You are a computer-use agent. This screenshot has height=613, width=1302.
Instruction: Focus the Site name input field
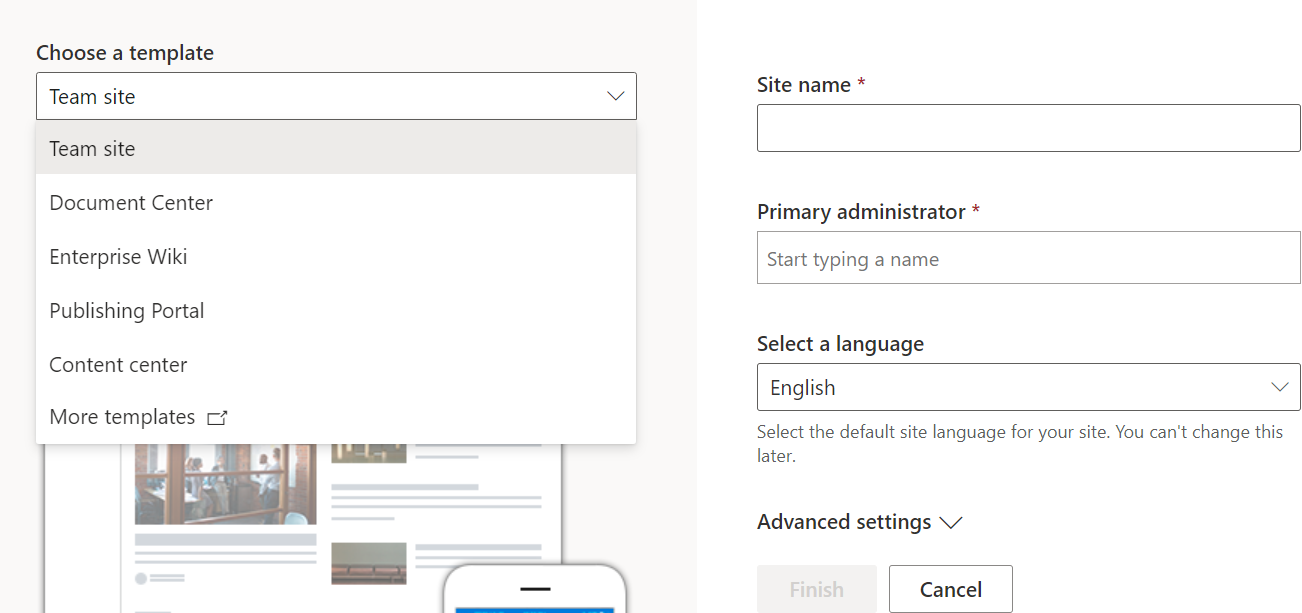click(1028, 128)
